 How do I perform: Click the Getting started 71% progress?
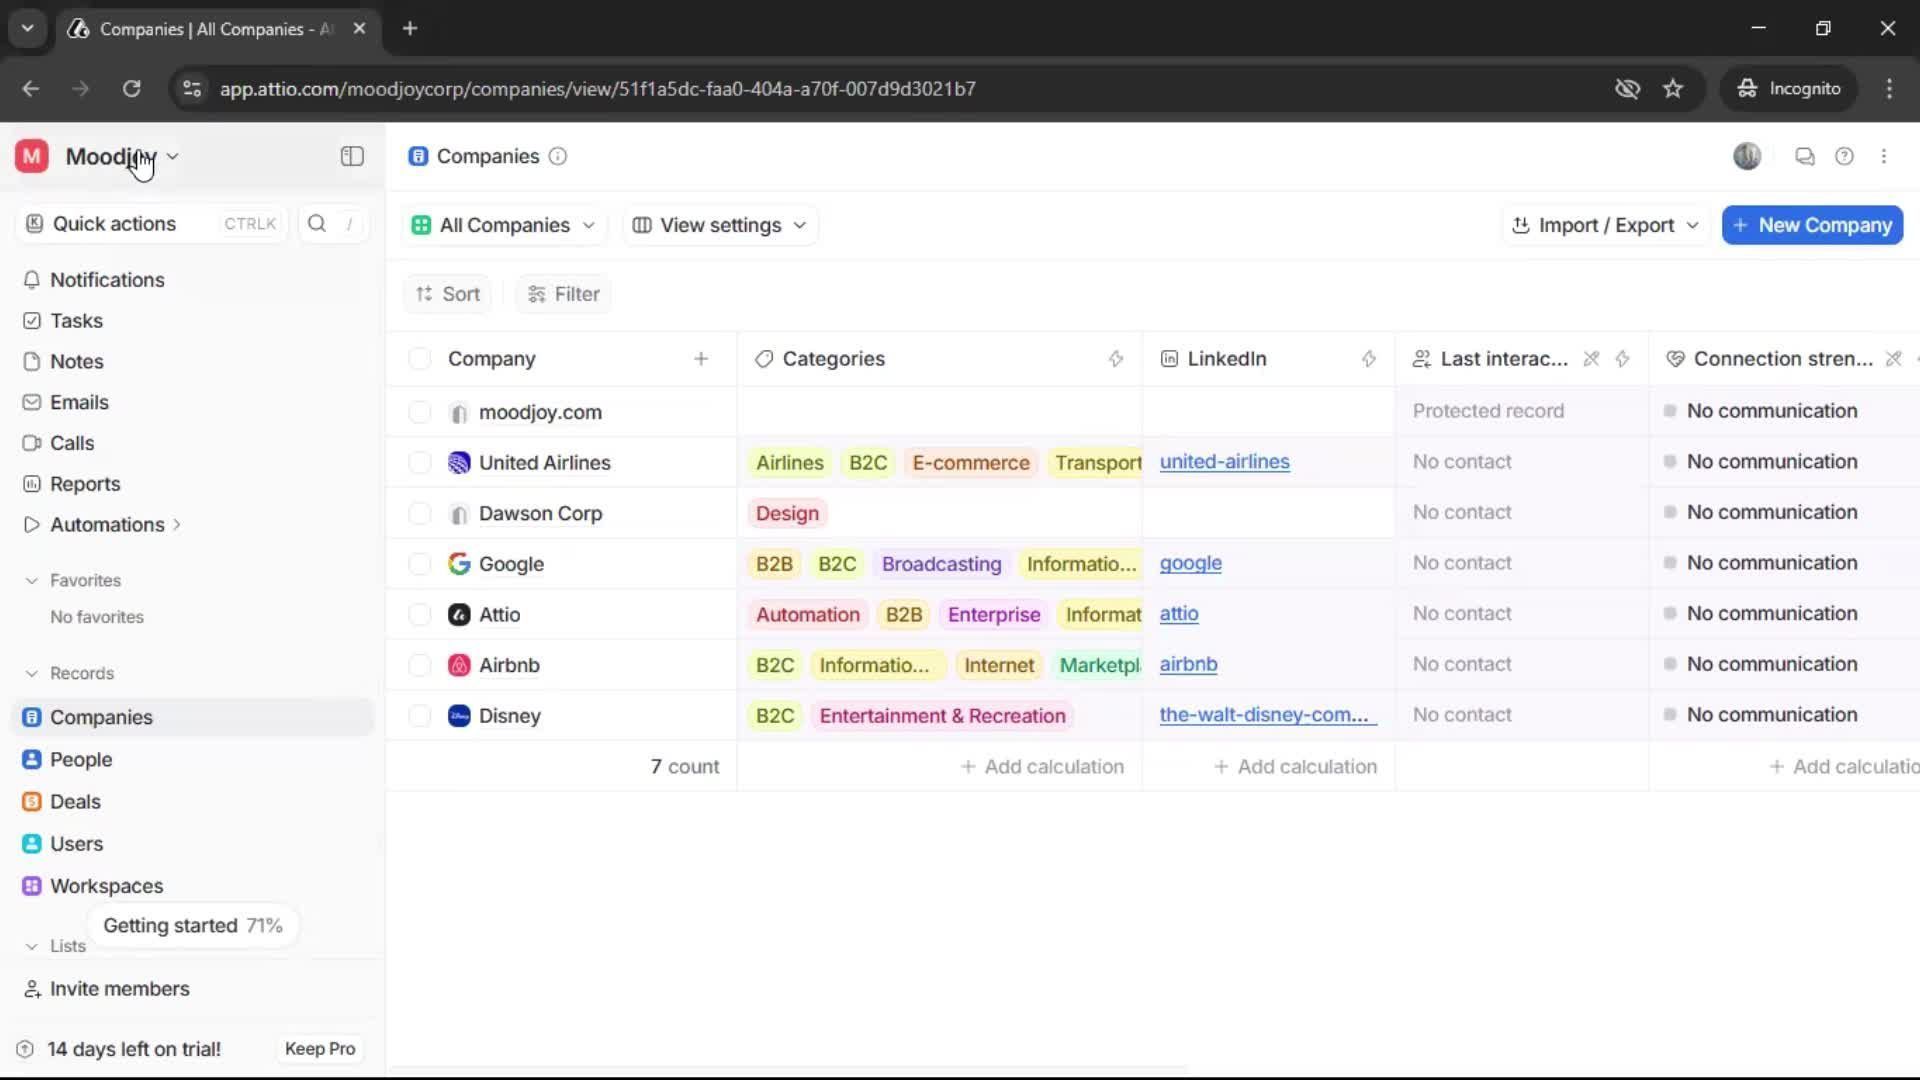(x=192, y=926)
